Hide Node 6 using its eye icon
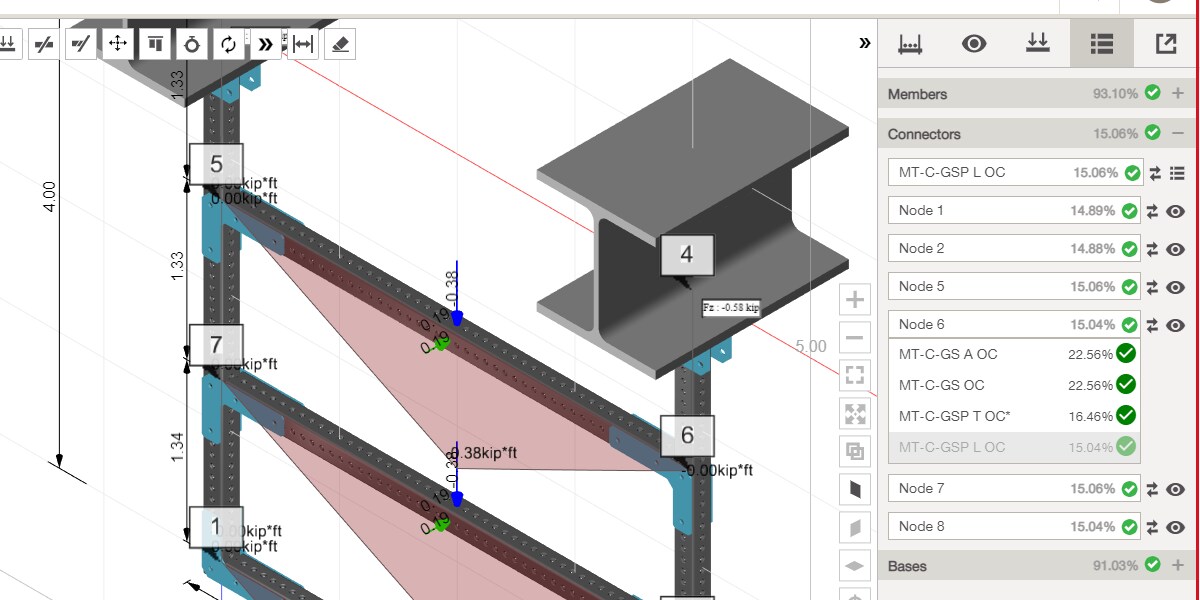This screenshot has height=600, width=1200. pyautogui.click(x=1175, y=325)
